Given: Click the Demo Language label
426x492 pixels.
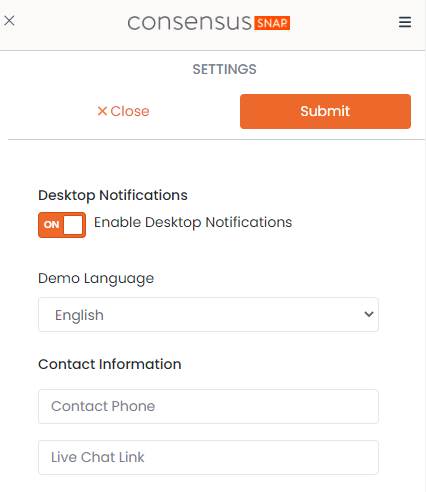Looking at the screenshot, I should click(x=96, y=279).
